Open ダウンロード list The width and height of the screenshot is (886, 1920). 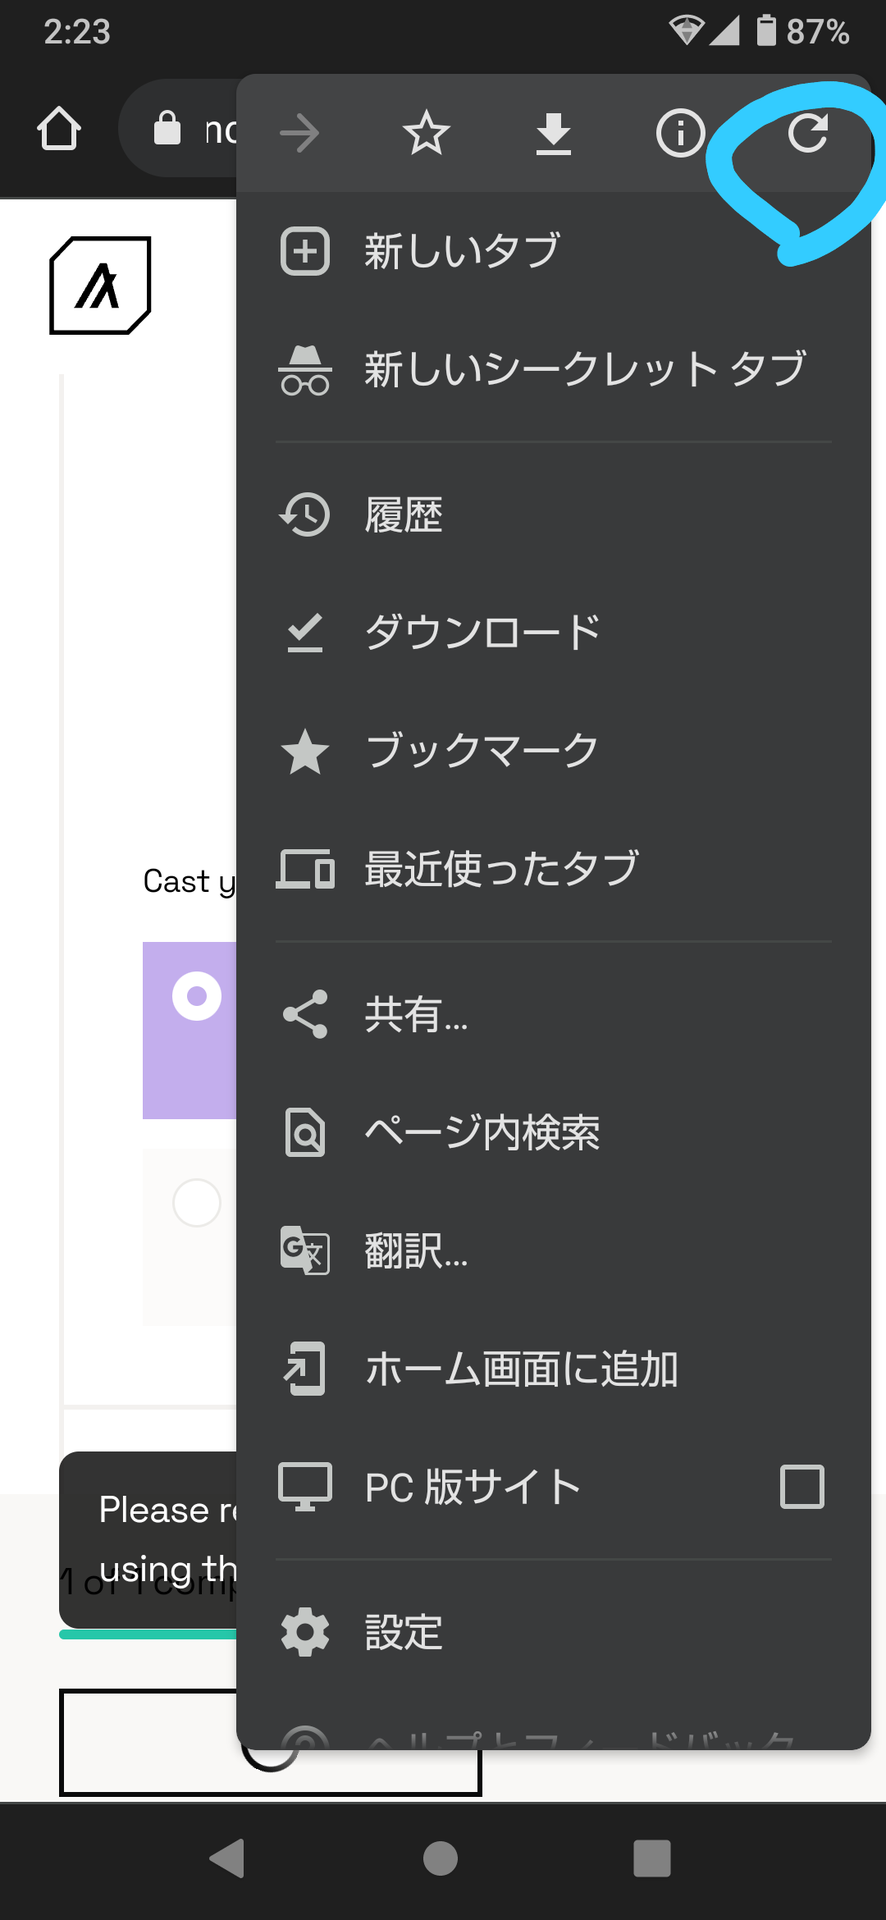(x=553, y=633)
